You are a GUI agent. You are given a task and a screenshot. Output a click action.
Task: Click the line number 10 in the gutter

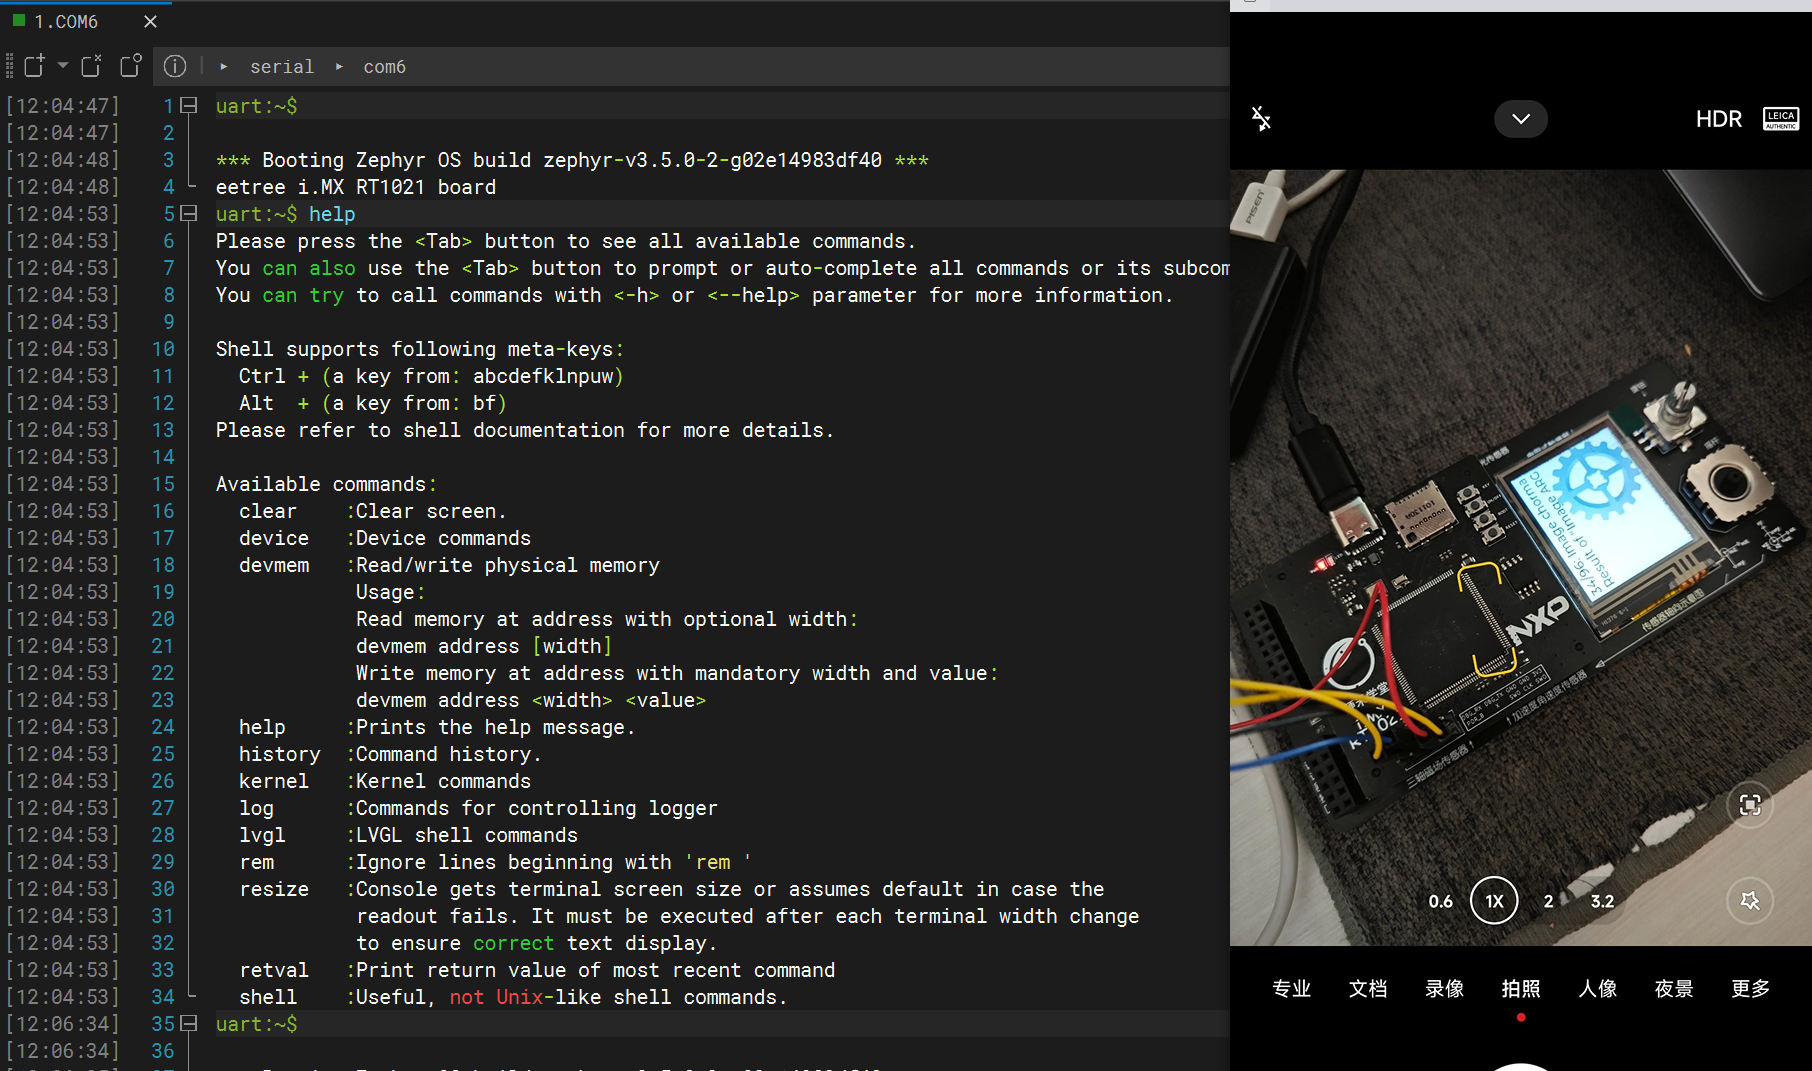(x=163, y=349)
